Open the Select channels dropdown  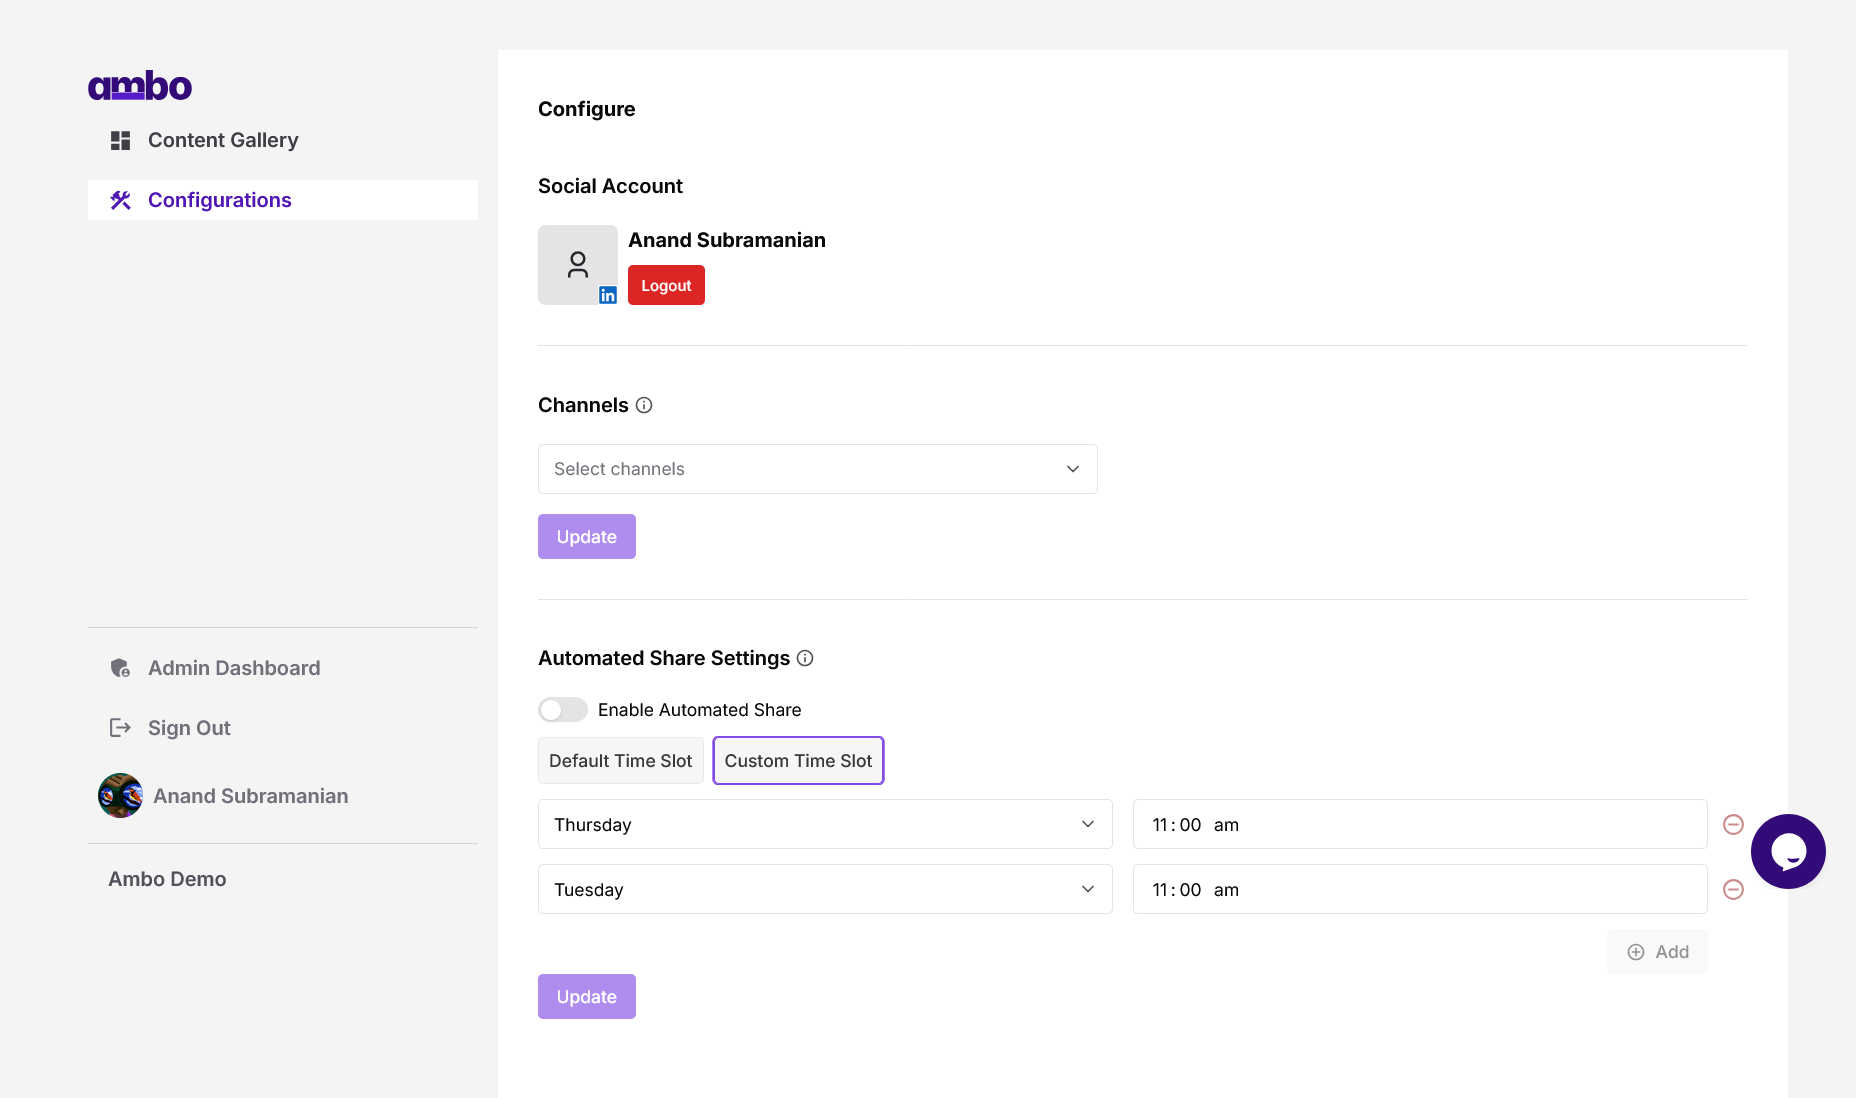point(817,469)
